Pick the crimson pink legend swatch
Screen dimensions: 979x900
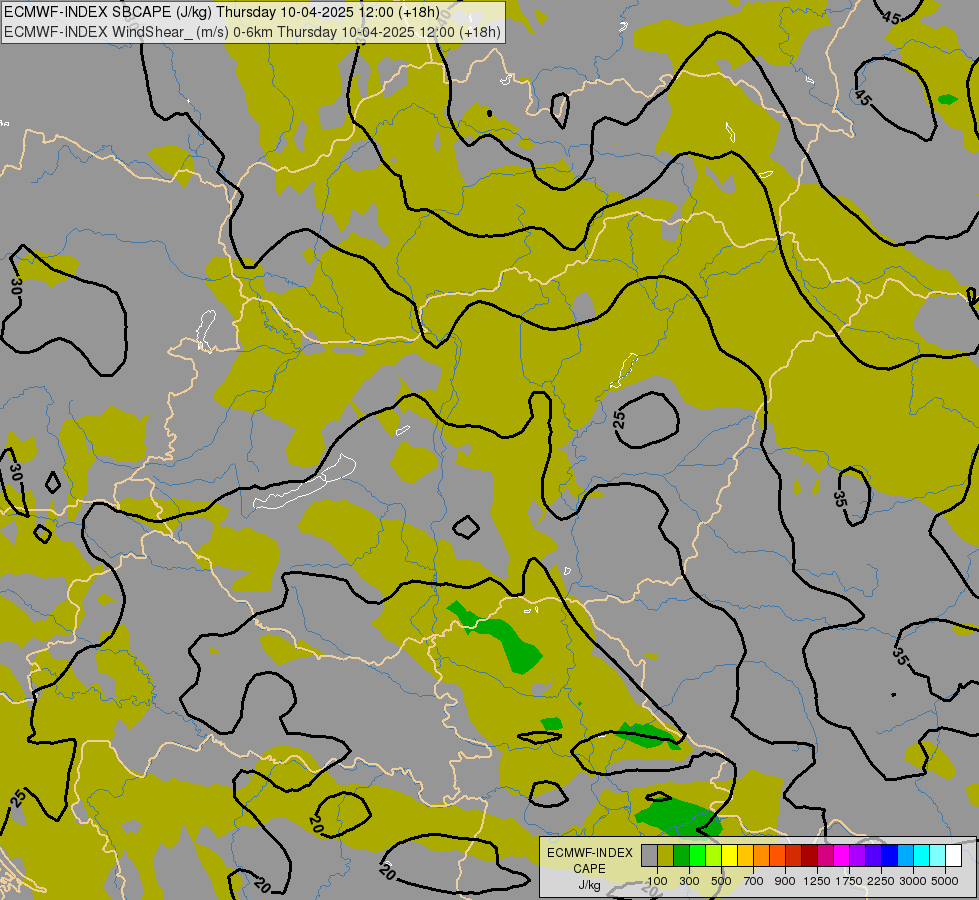[825, 855]
